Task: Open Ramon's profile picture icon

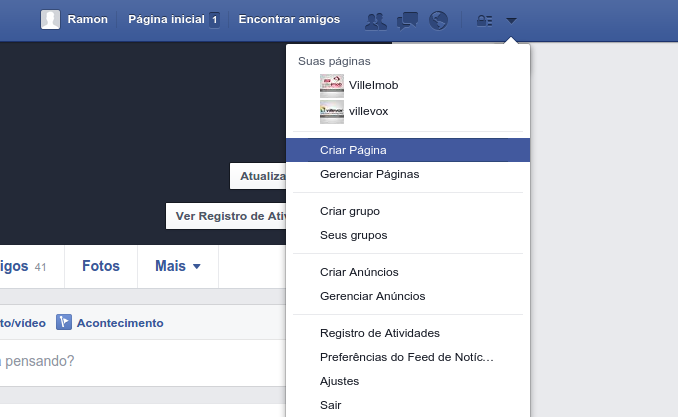Action: (51, 19)
